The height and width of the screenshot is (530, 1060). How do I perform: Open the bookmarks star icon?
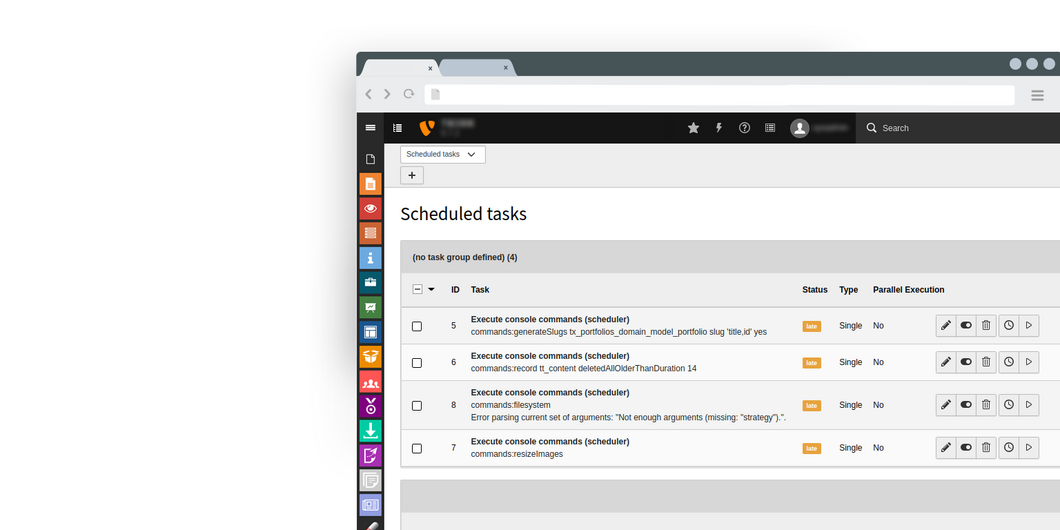(693, 128)
